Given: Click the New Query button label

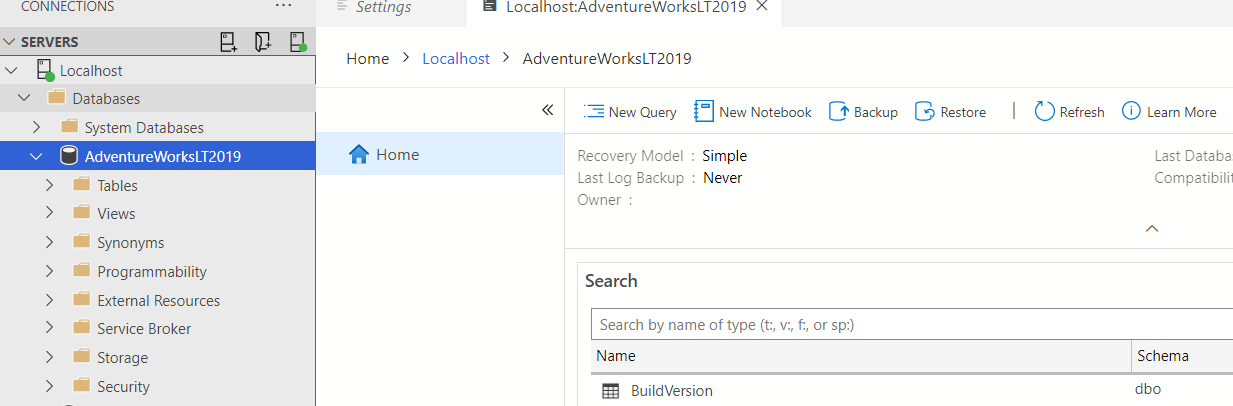Looking at the screenshot, I should click(642, 112).
